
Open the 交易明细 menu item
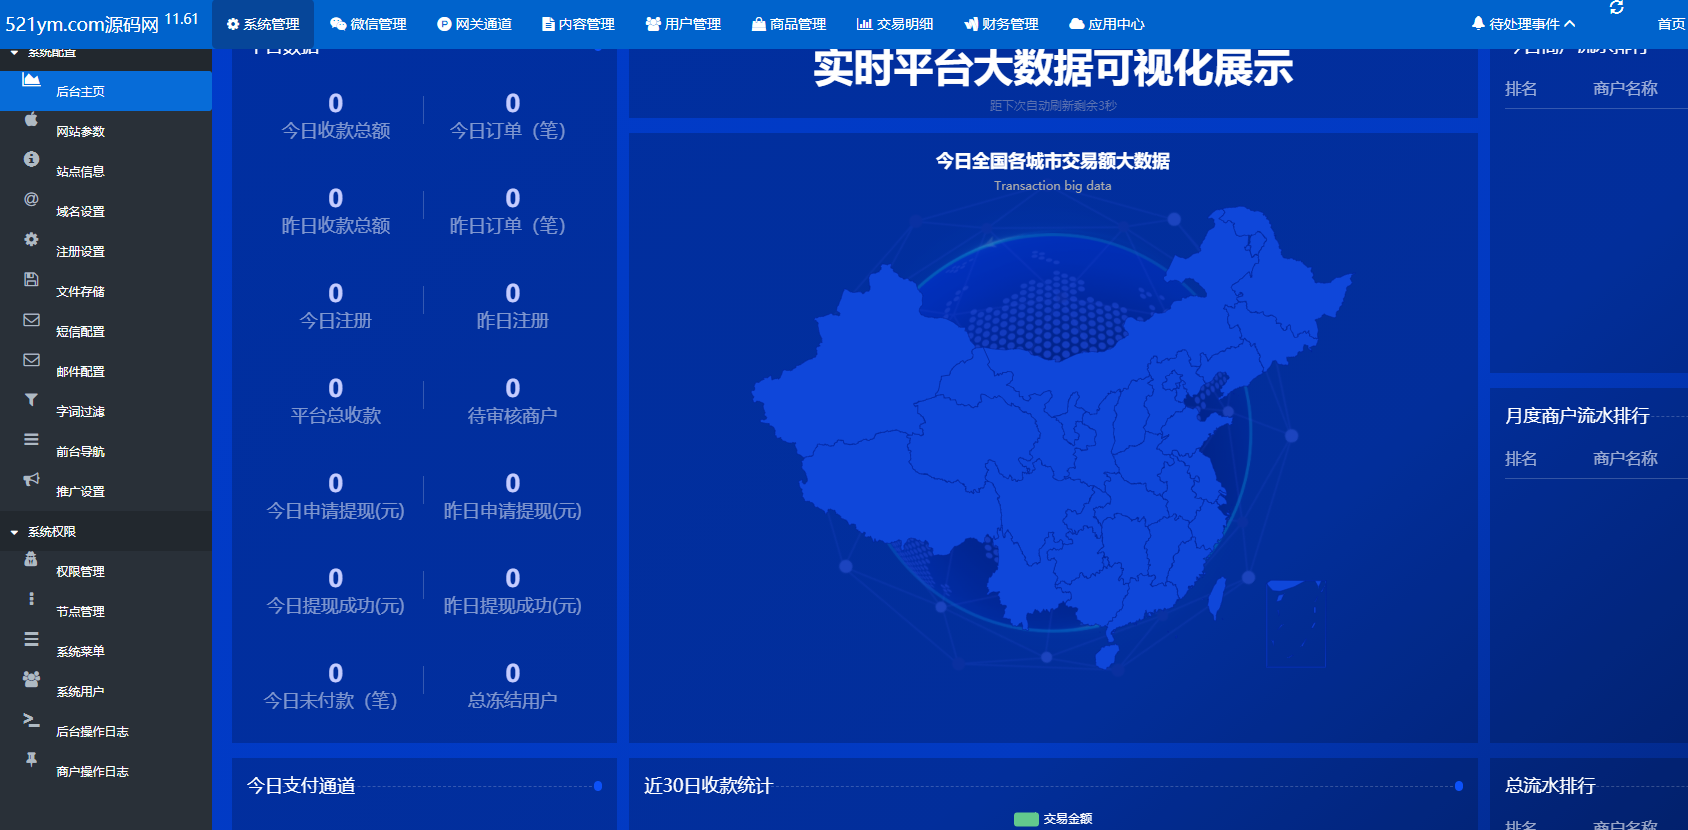(x=895, y=24)
